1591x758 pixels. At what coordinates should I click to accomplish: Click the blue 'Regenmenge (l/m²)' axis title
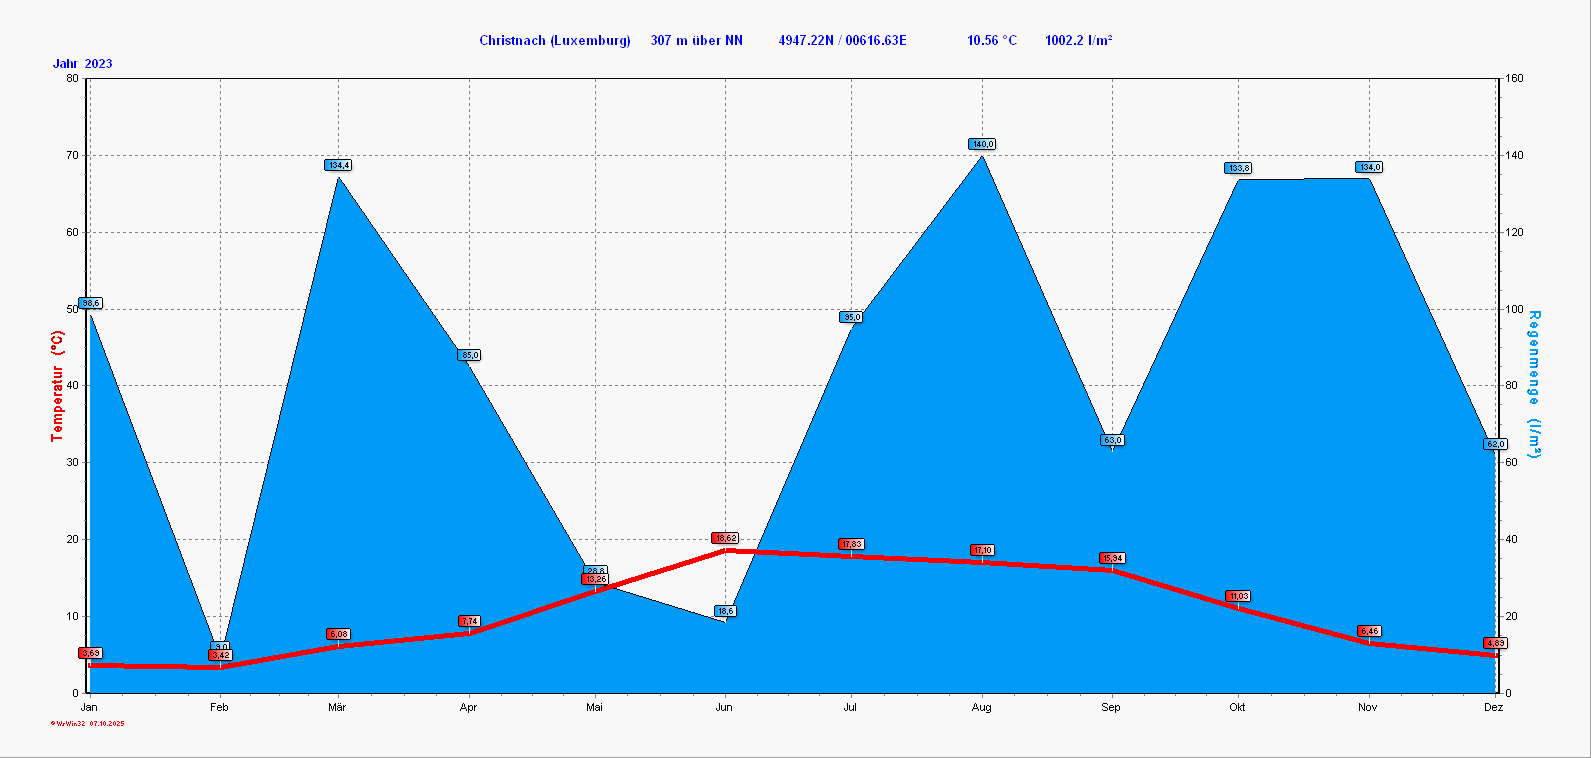(x=1534, y=385)
